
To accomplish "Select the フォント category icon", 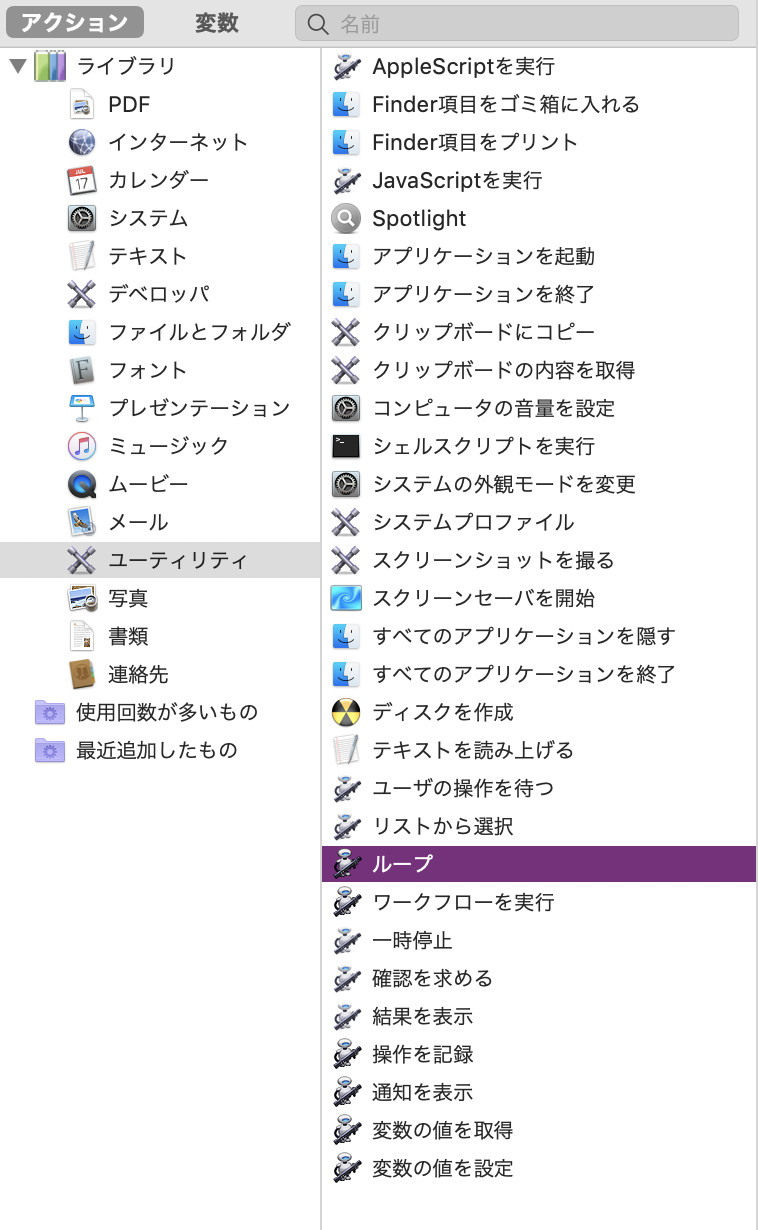I will tap(82, 371).
